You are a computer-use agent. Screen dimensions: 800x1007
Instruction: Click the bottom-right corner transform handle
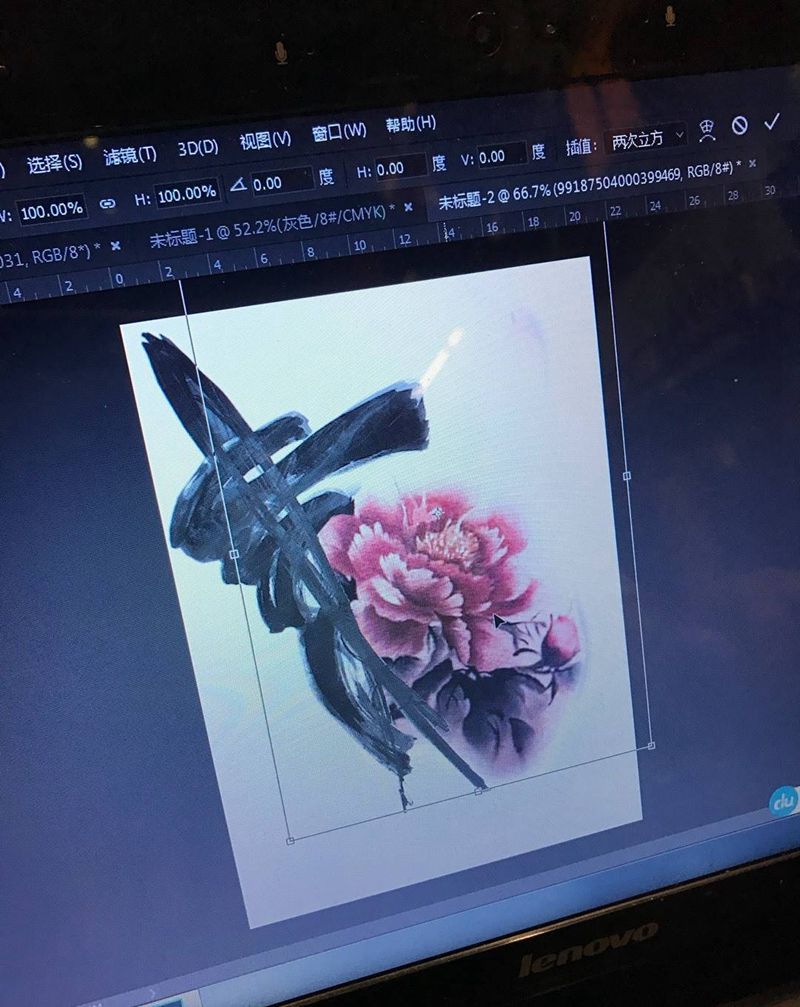[651, 745]
